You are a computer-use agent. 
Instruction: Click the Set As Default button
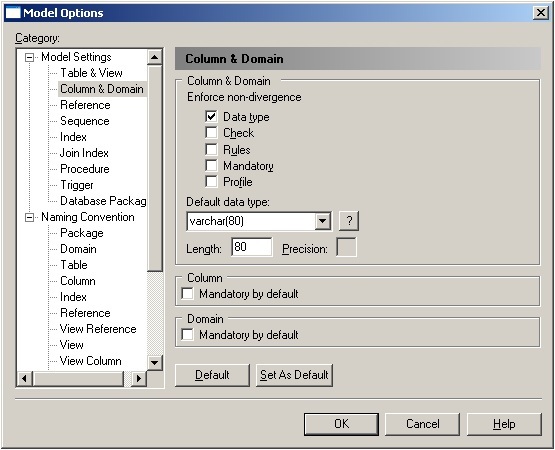point(294,375)
